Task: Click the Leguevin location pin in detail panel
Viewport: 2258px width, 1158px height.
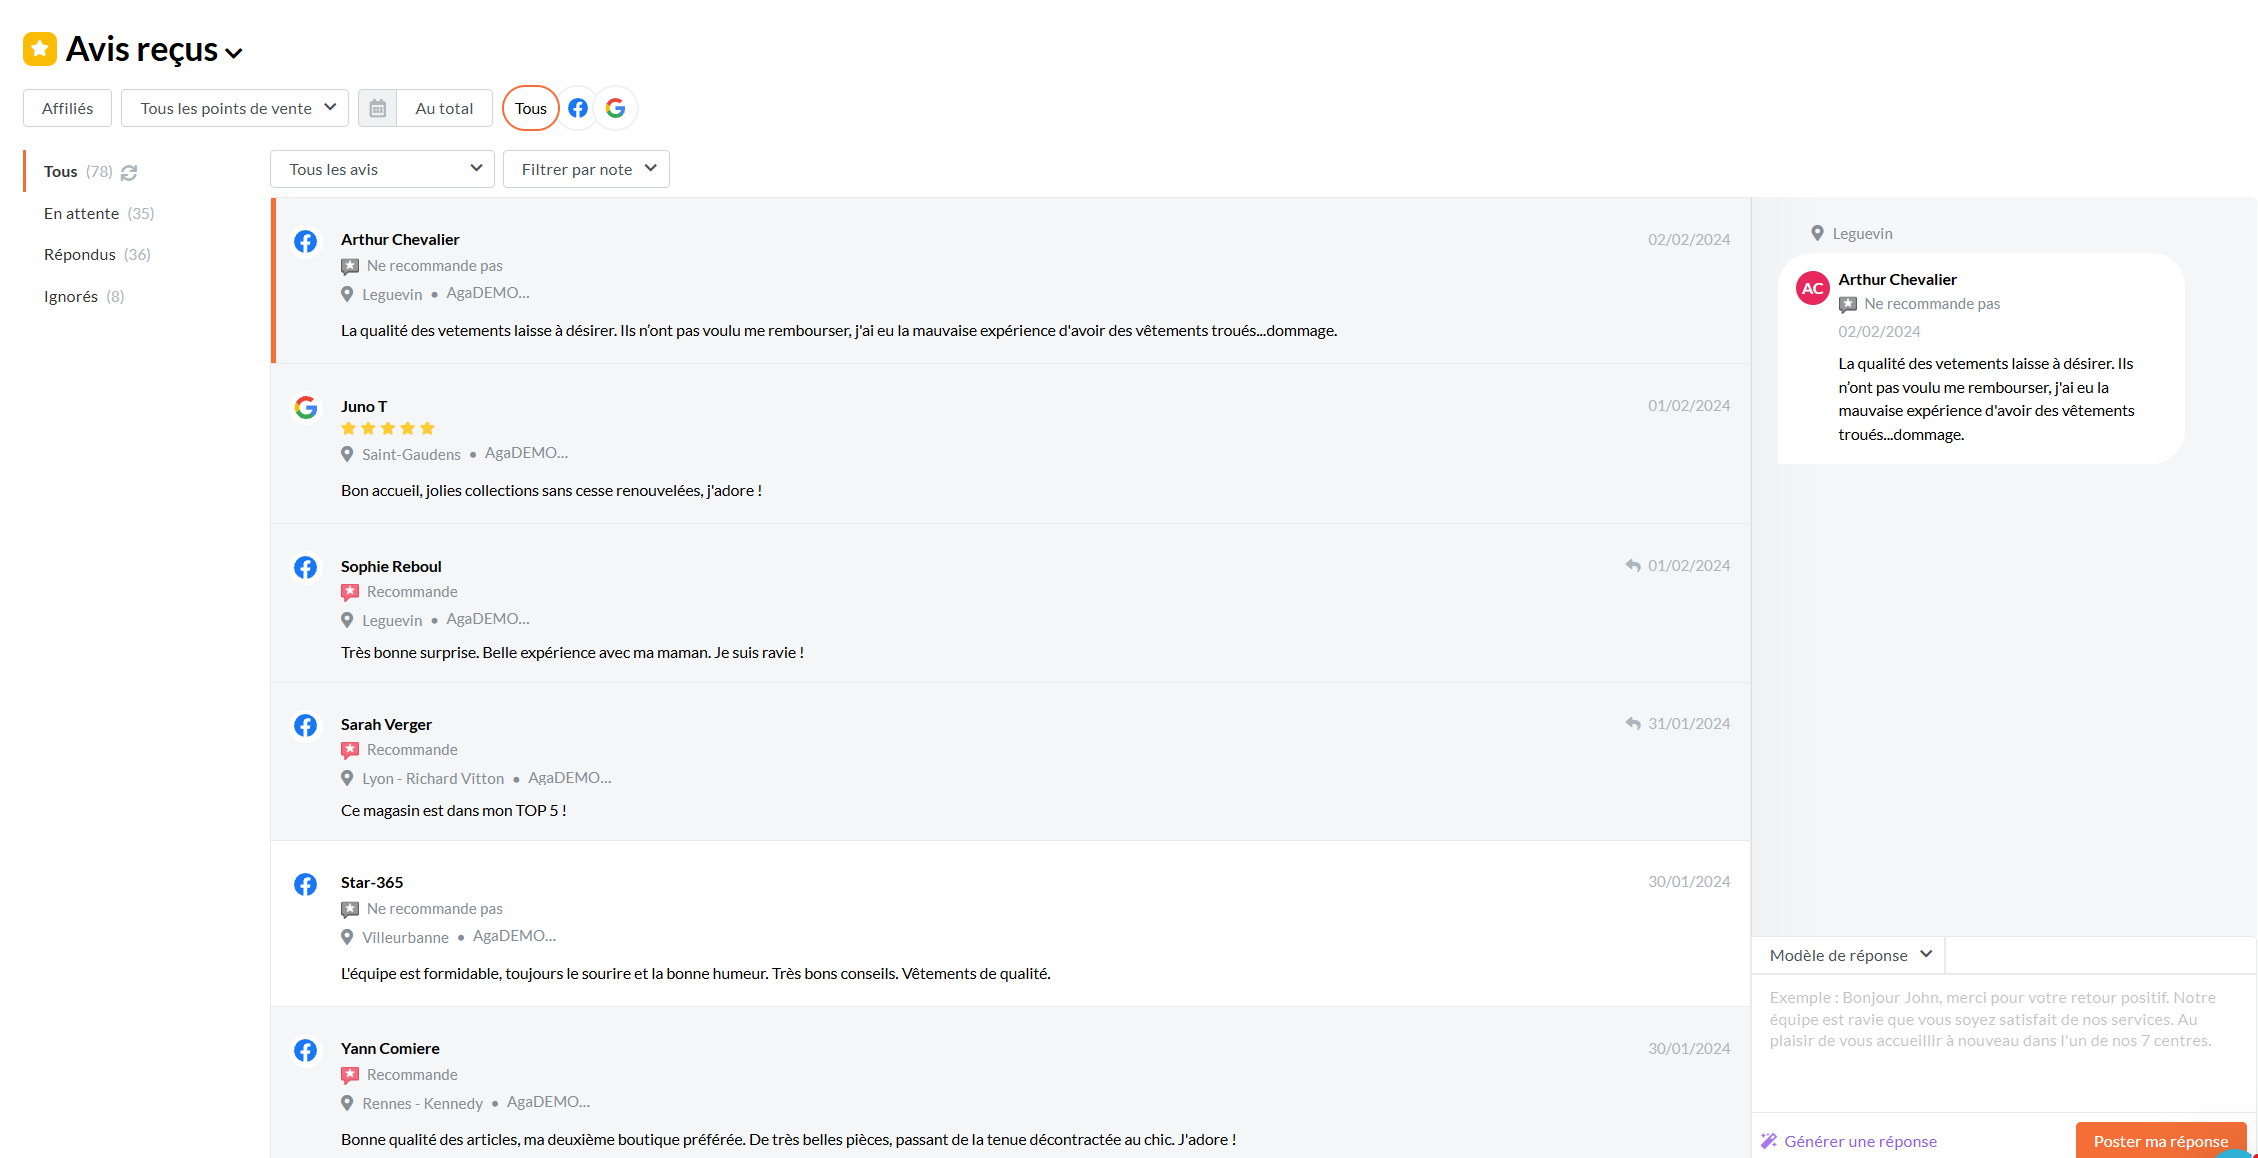Action: point(1817,233)
